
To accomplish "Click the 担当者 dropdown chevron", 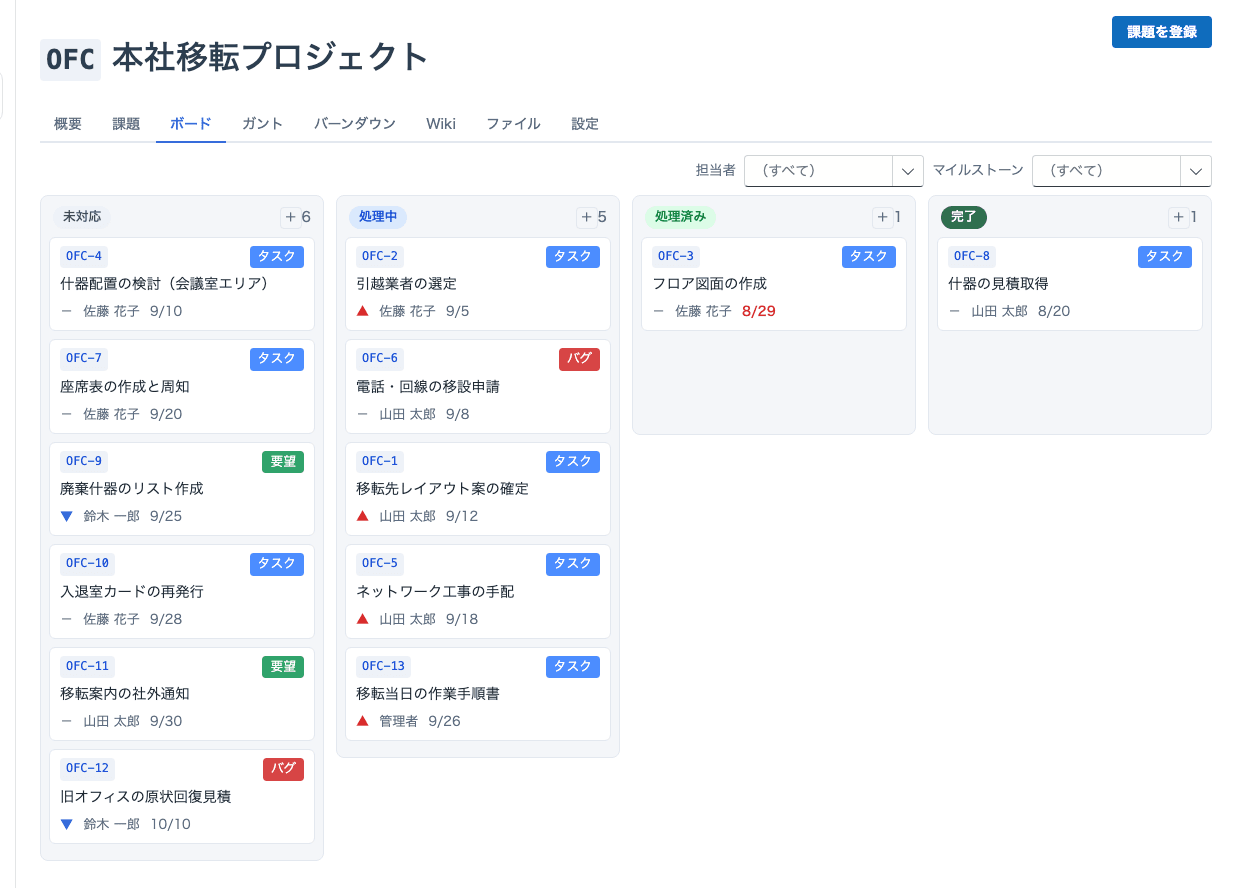I will click(x=907, y=171).
